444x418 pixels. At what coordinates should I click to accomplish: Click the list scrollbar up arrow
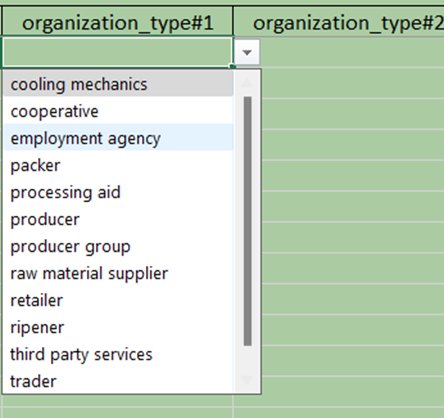[247, 83]
